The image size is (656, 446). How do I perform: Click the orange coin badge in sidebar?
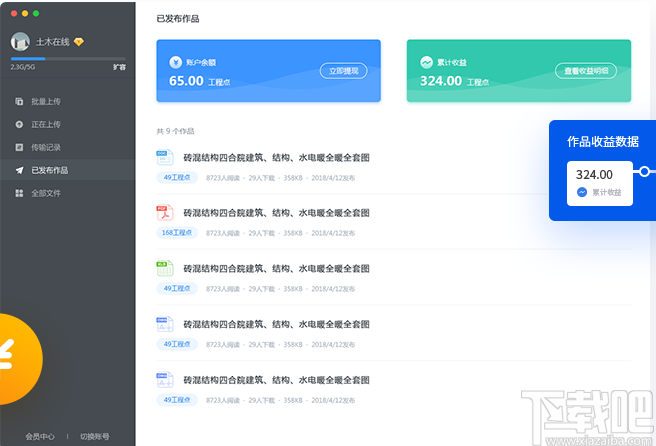[x=21, y=359]
